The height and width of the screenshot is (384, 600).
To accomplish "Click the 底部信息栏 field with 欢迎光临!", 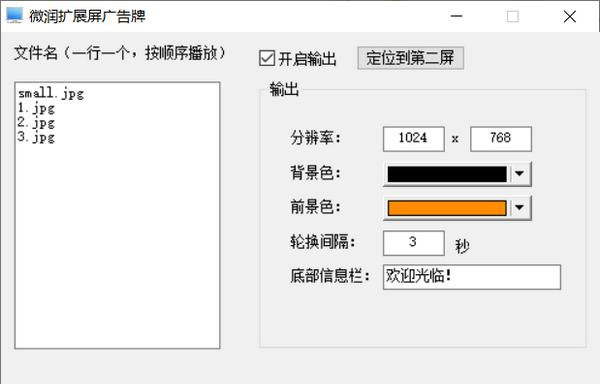I will click(x=472, y=277).
